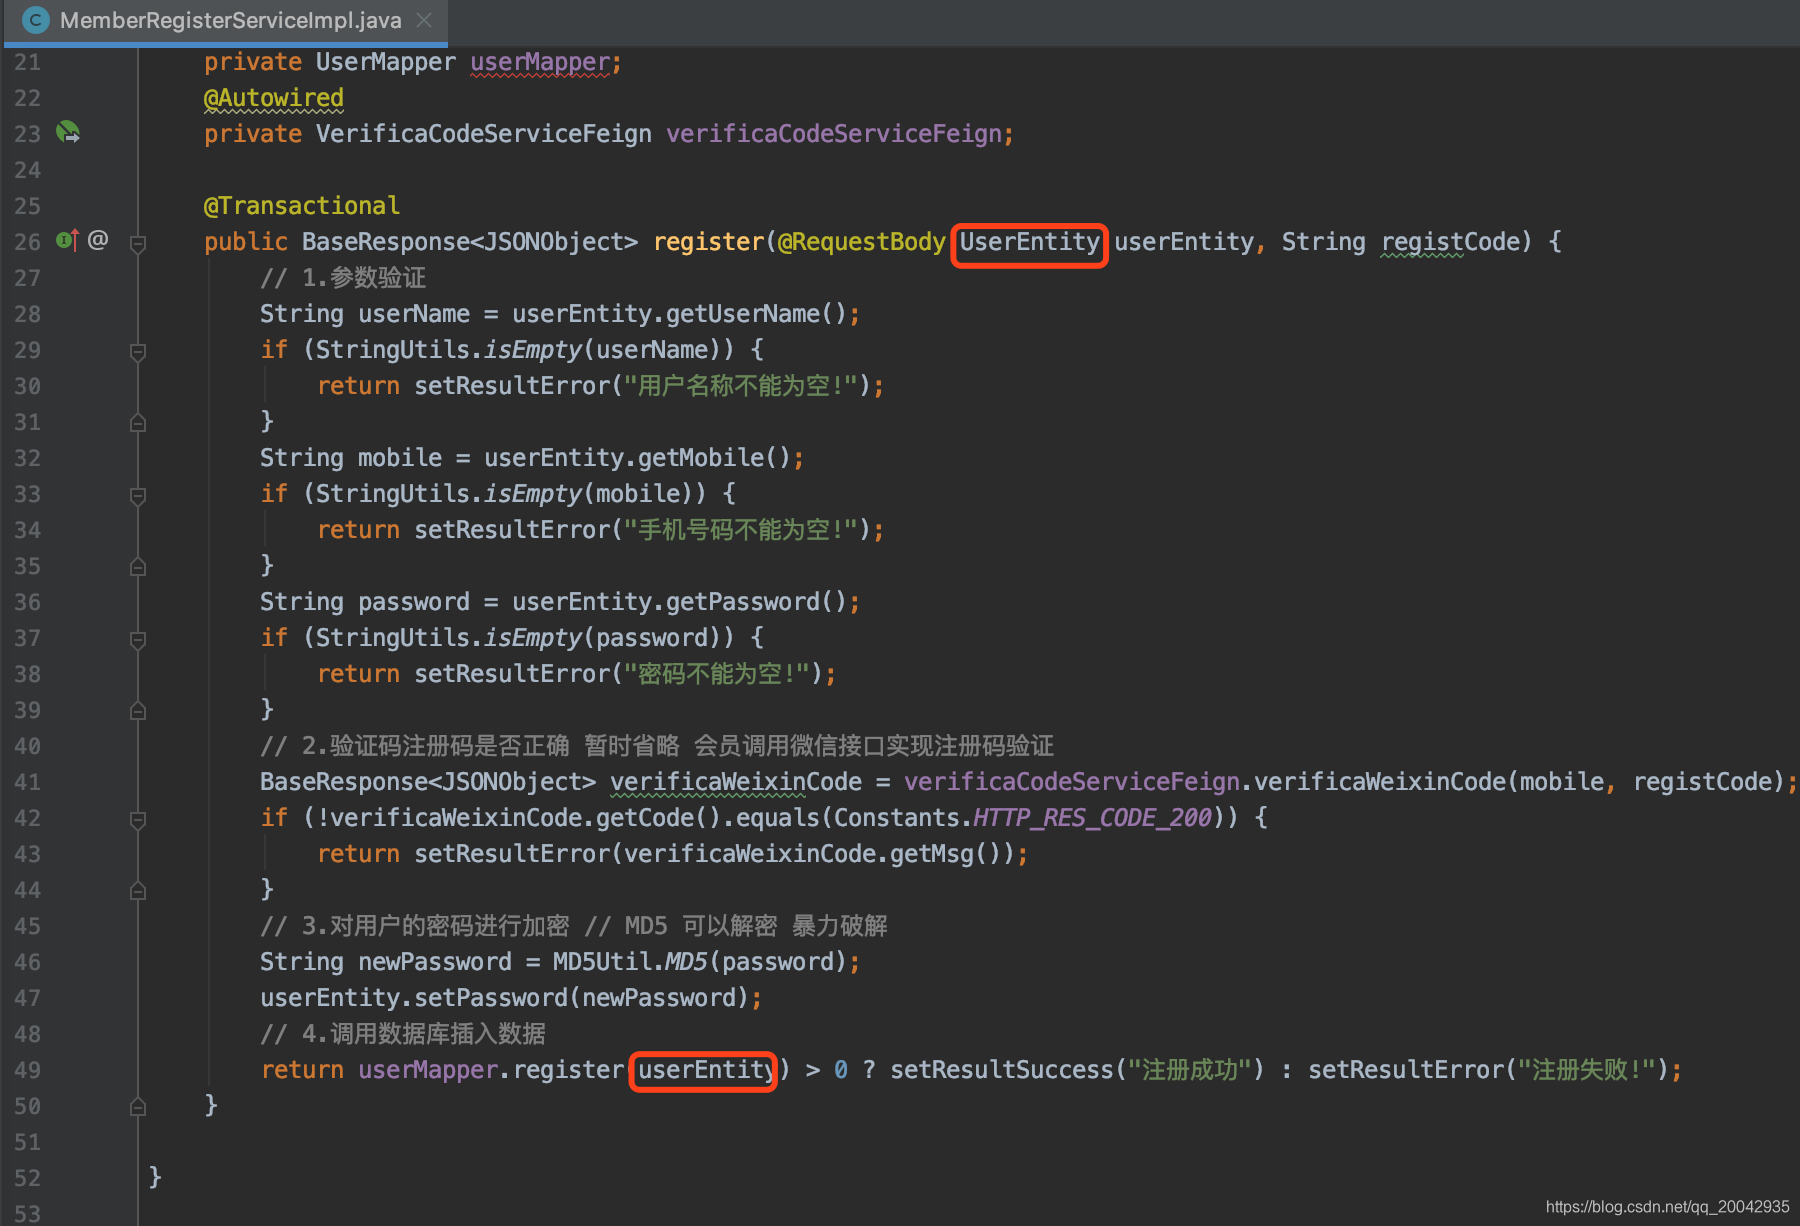The width and height of the screenshot is (1800, 1226).
Task: Click the comment '4.调用数据库插入数据'
Action: pyautogui.click(x=403, y=1034)
